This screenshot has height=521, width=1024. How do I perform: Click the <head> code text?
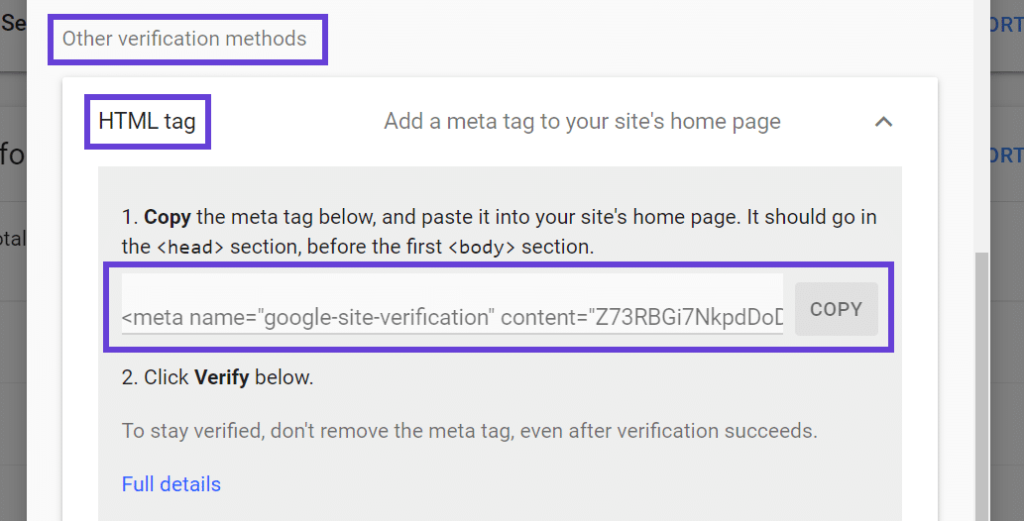[x=189, y=247]
